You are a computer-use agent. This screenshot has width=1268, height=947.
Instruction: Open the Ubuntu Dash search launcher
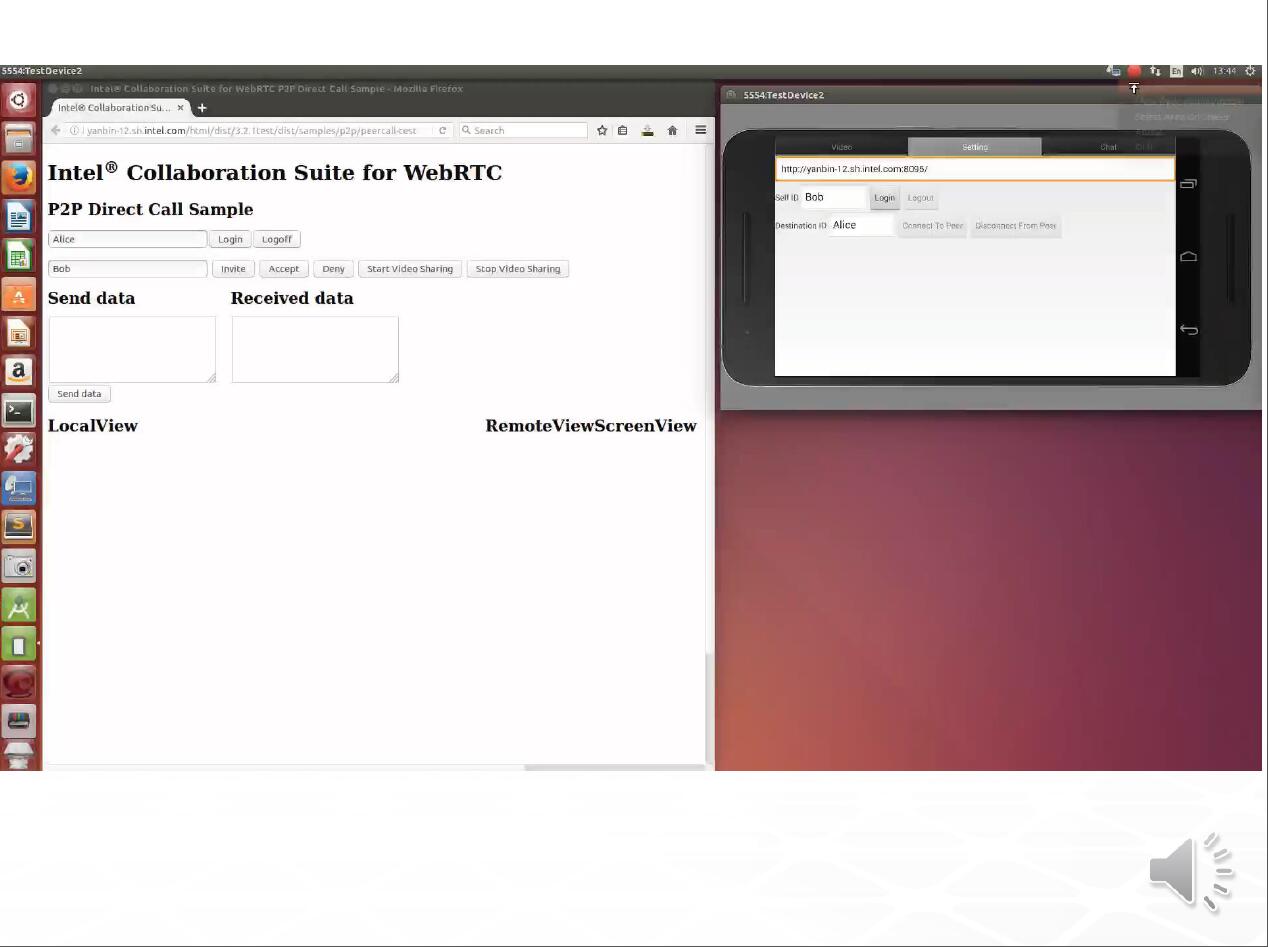point(19,99)
